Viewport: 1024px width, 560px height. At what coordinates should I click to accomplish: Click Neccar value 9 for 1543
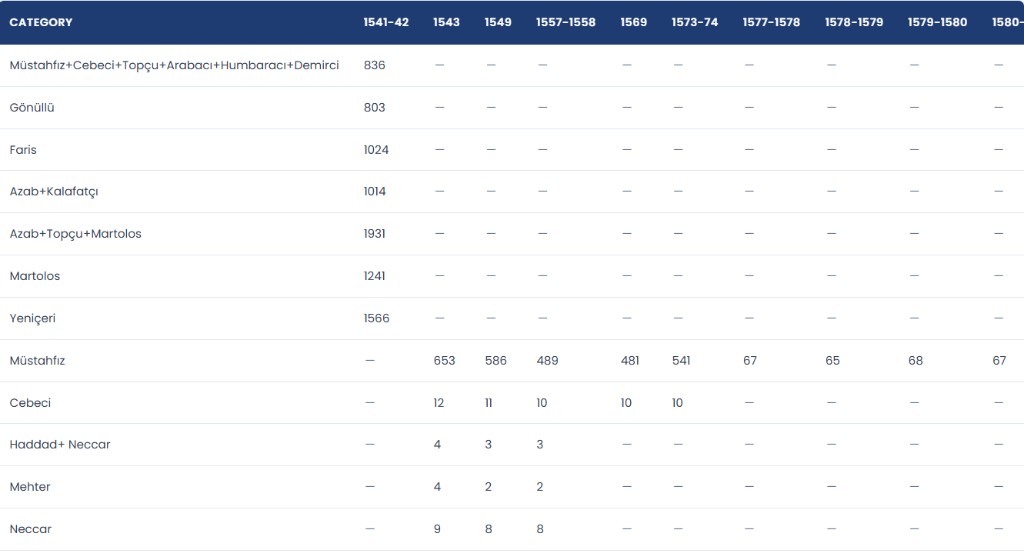tap(437, 529)
